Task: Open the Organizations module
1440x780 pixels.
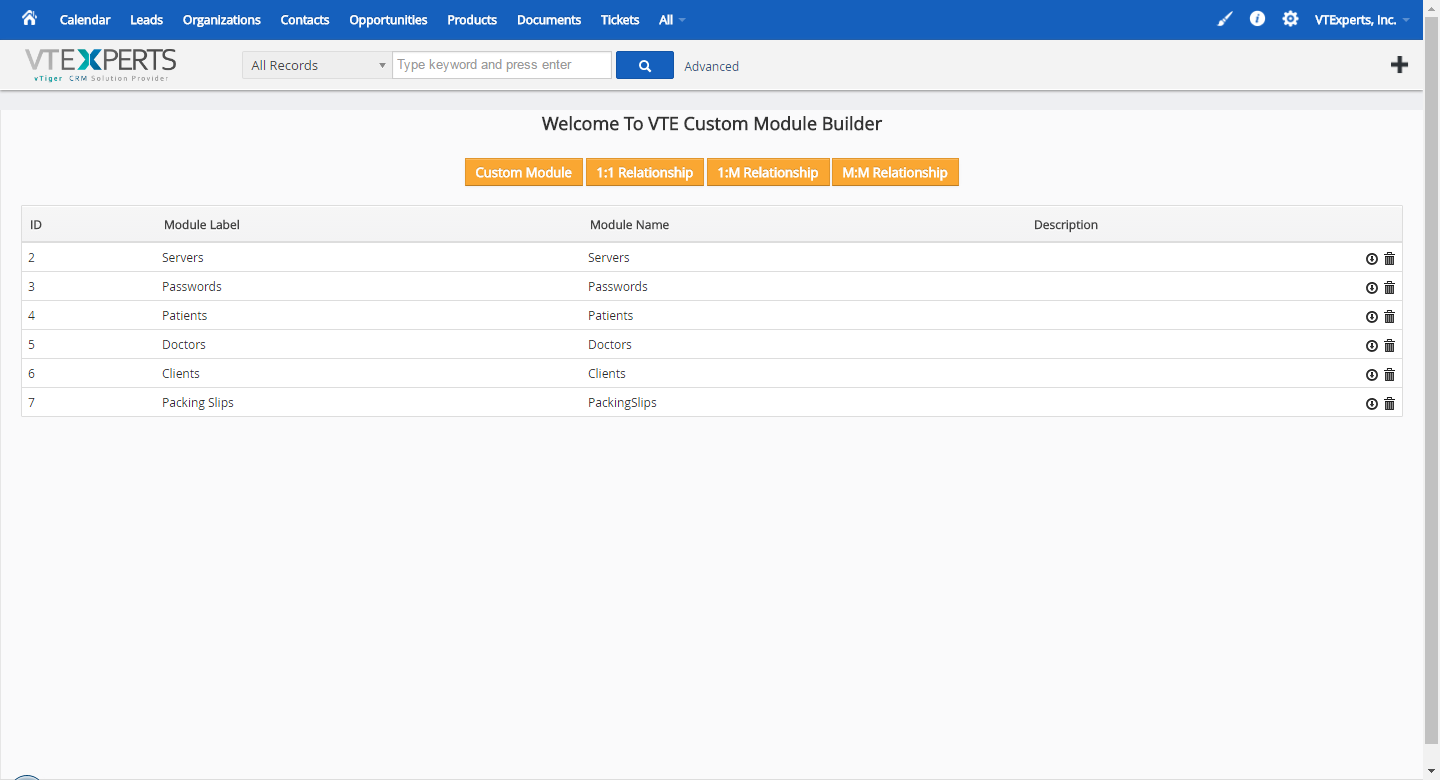Action: point(222,20)
